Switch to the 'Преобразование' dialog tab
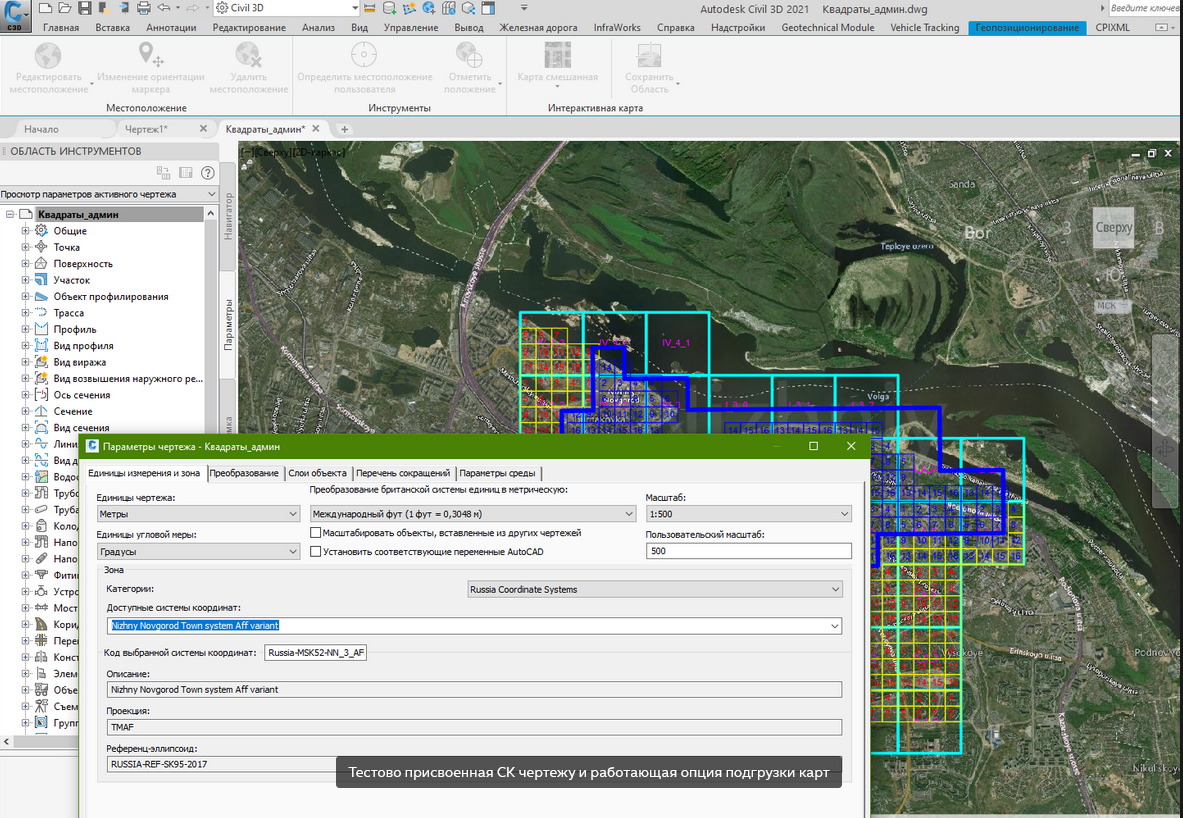1183x818 pixels. (x=244, y=473)
